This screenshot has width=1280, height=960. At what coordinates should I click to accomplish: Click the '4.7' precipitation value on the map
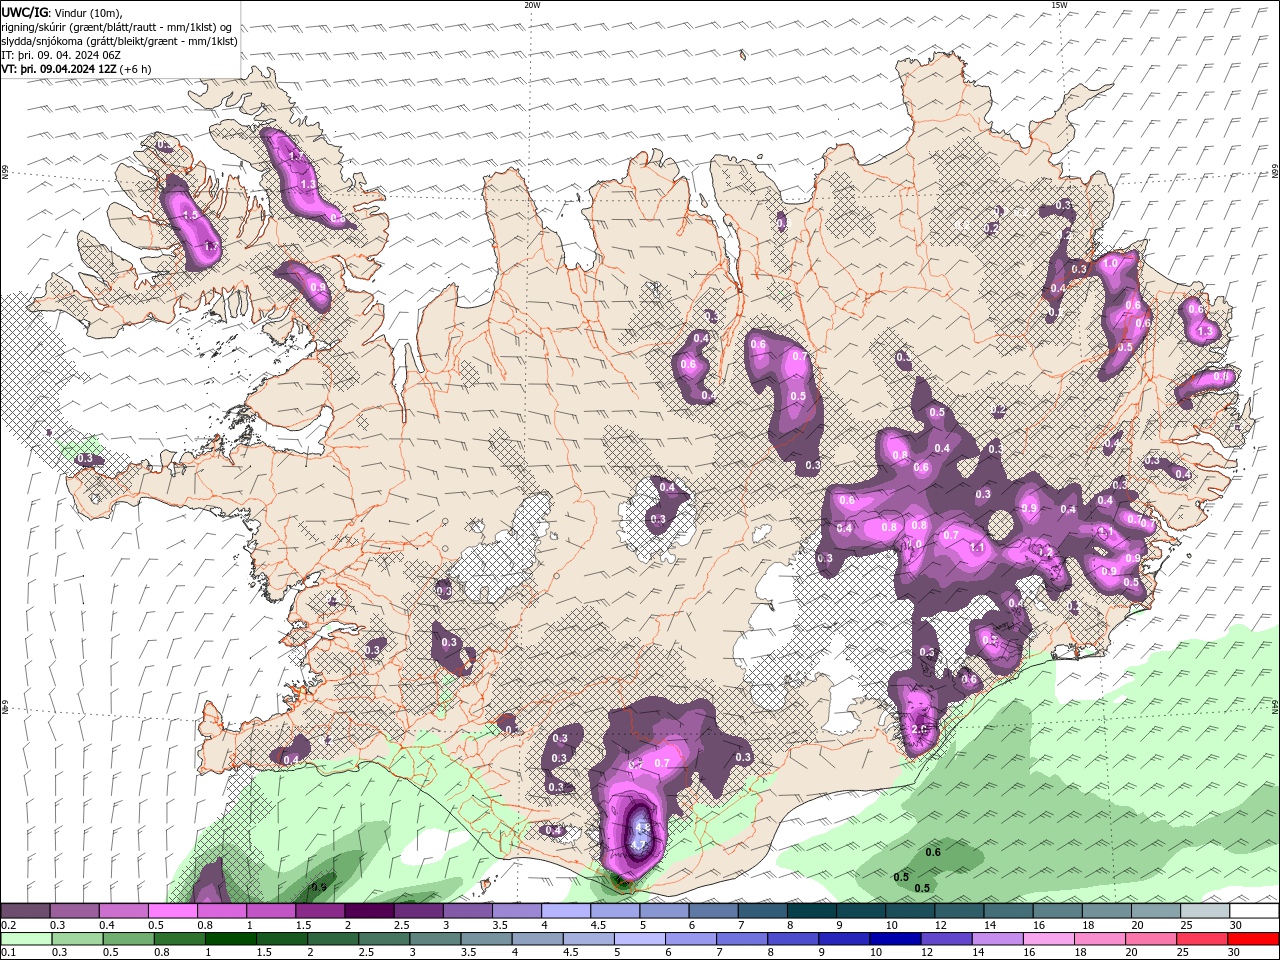pyautogui.click(x=640, y=844)
